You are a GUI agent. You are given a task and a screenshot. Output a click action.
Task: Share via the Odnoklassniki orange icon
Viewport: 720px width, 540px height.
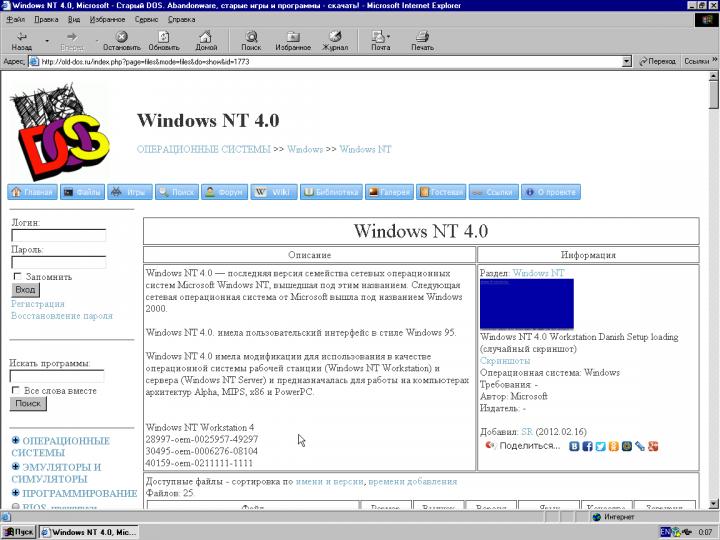pos(614,446)
